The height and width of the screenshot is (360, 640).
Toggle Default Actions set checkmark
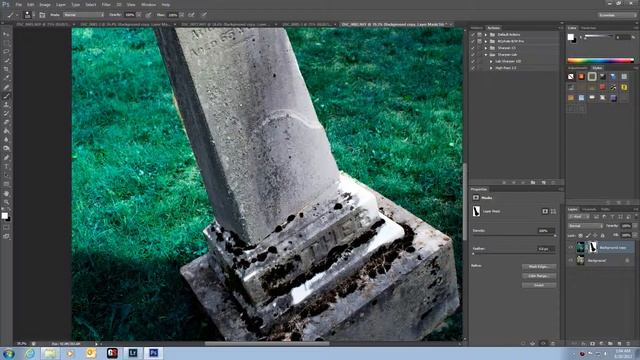pyautogui.click(x=473, y=35)
